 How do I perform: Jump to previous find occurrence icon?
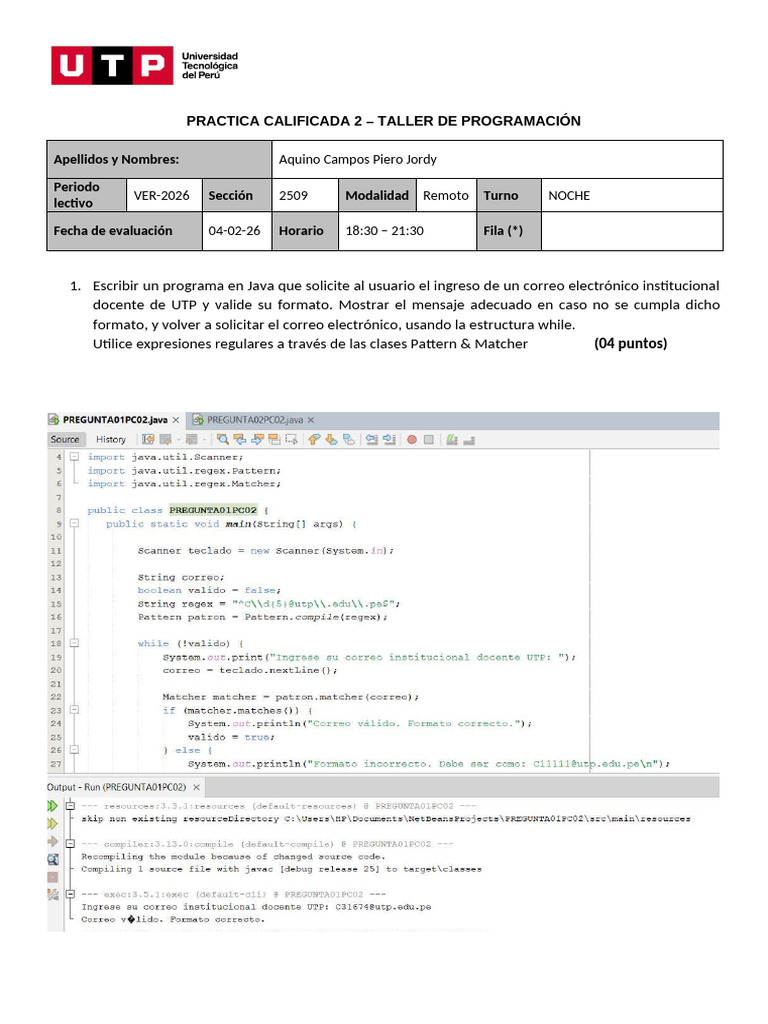coord(239,440)
